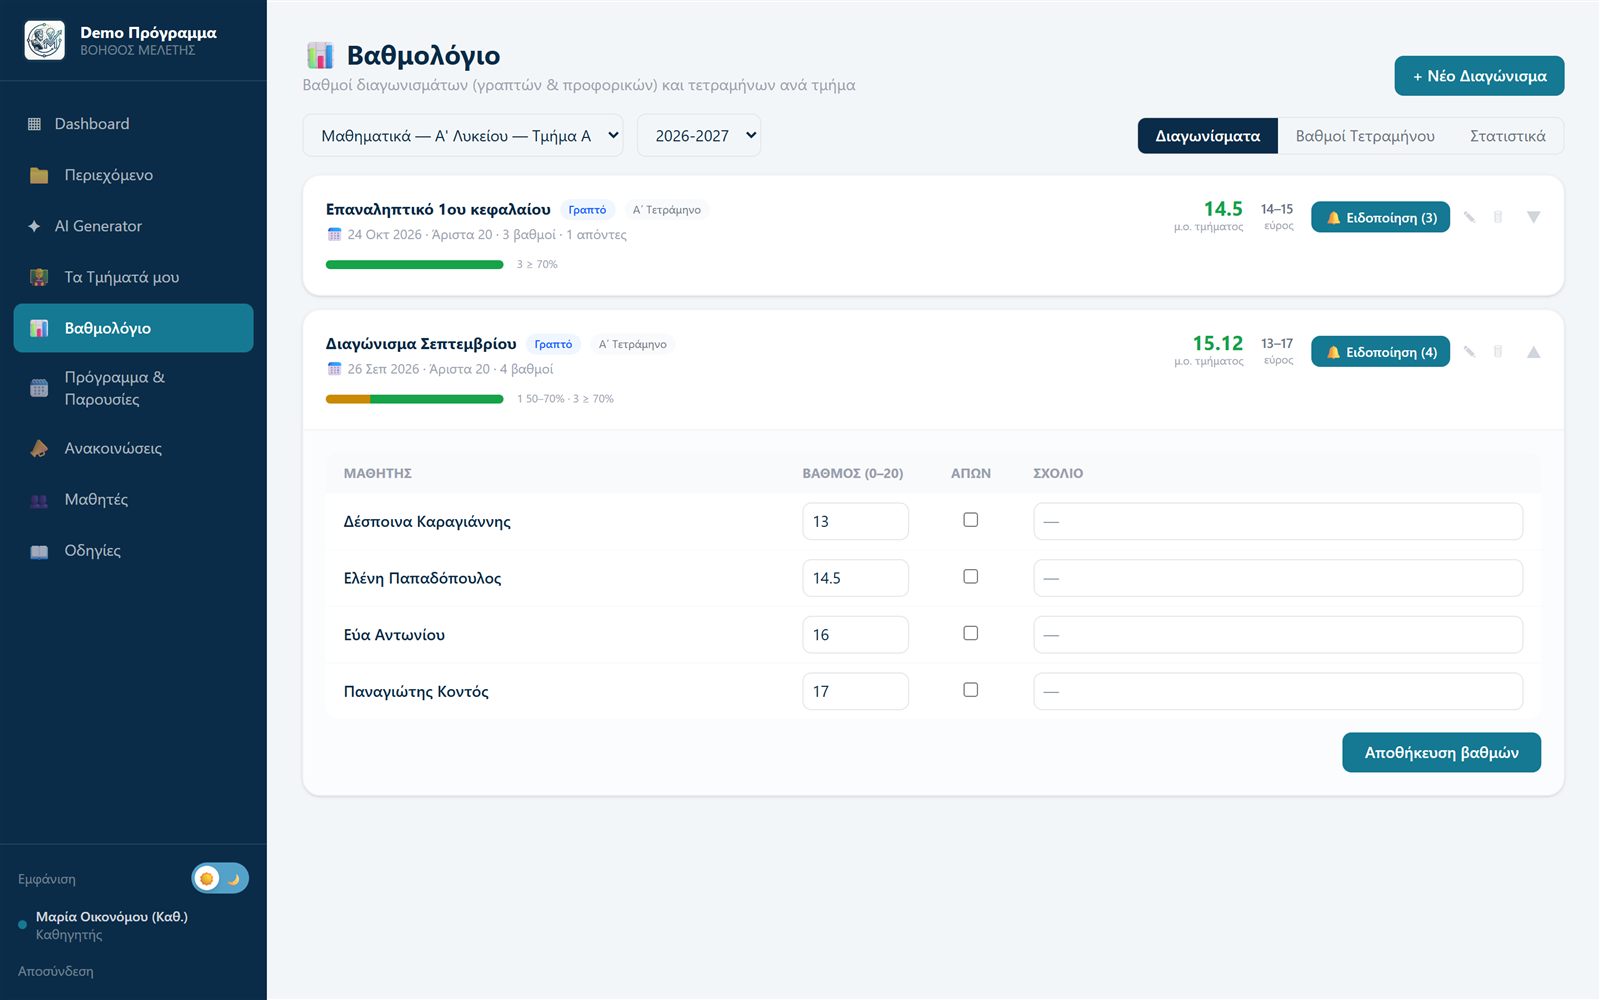Click Ειδοποίηση (3) button
Screen dimensions: 1600x1000
[1380, 217]
